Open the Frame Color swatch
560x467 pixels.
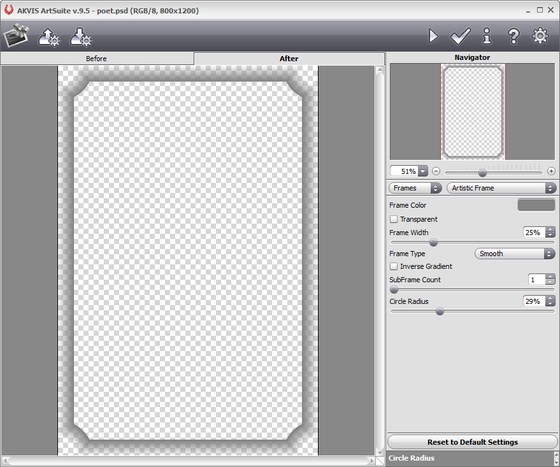tap(536, 205)
